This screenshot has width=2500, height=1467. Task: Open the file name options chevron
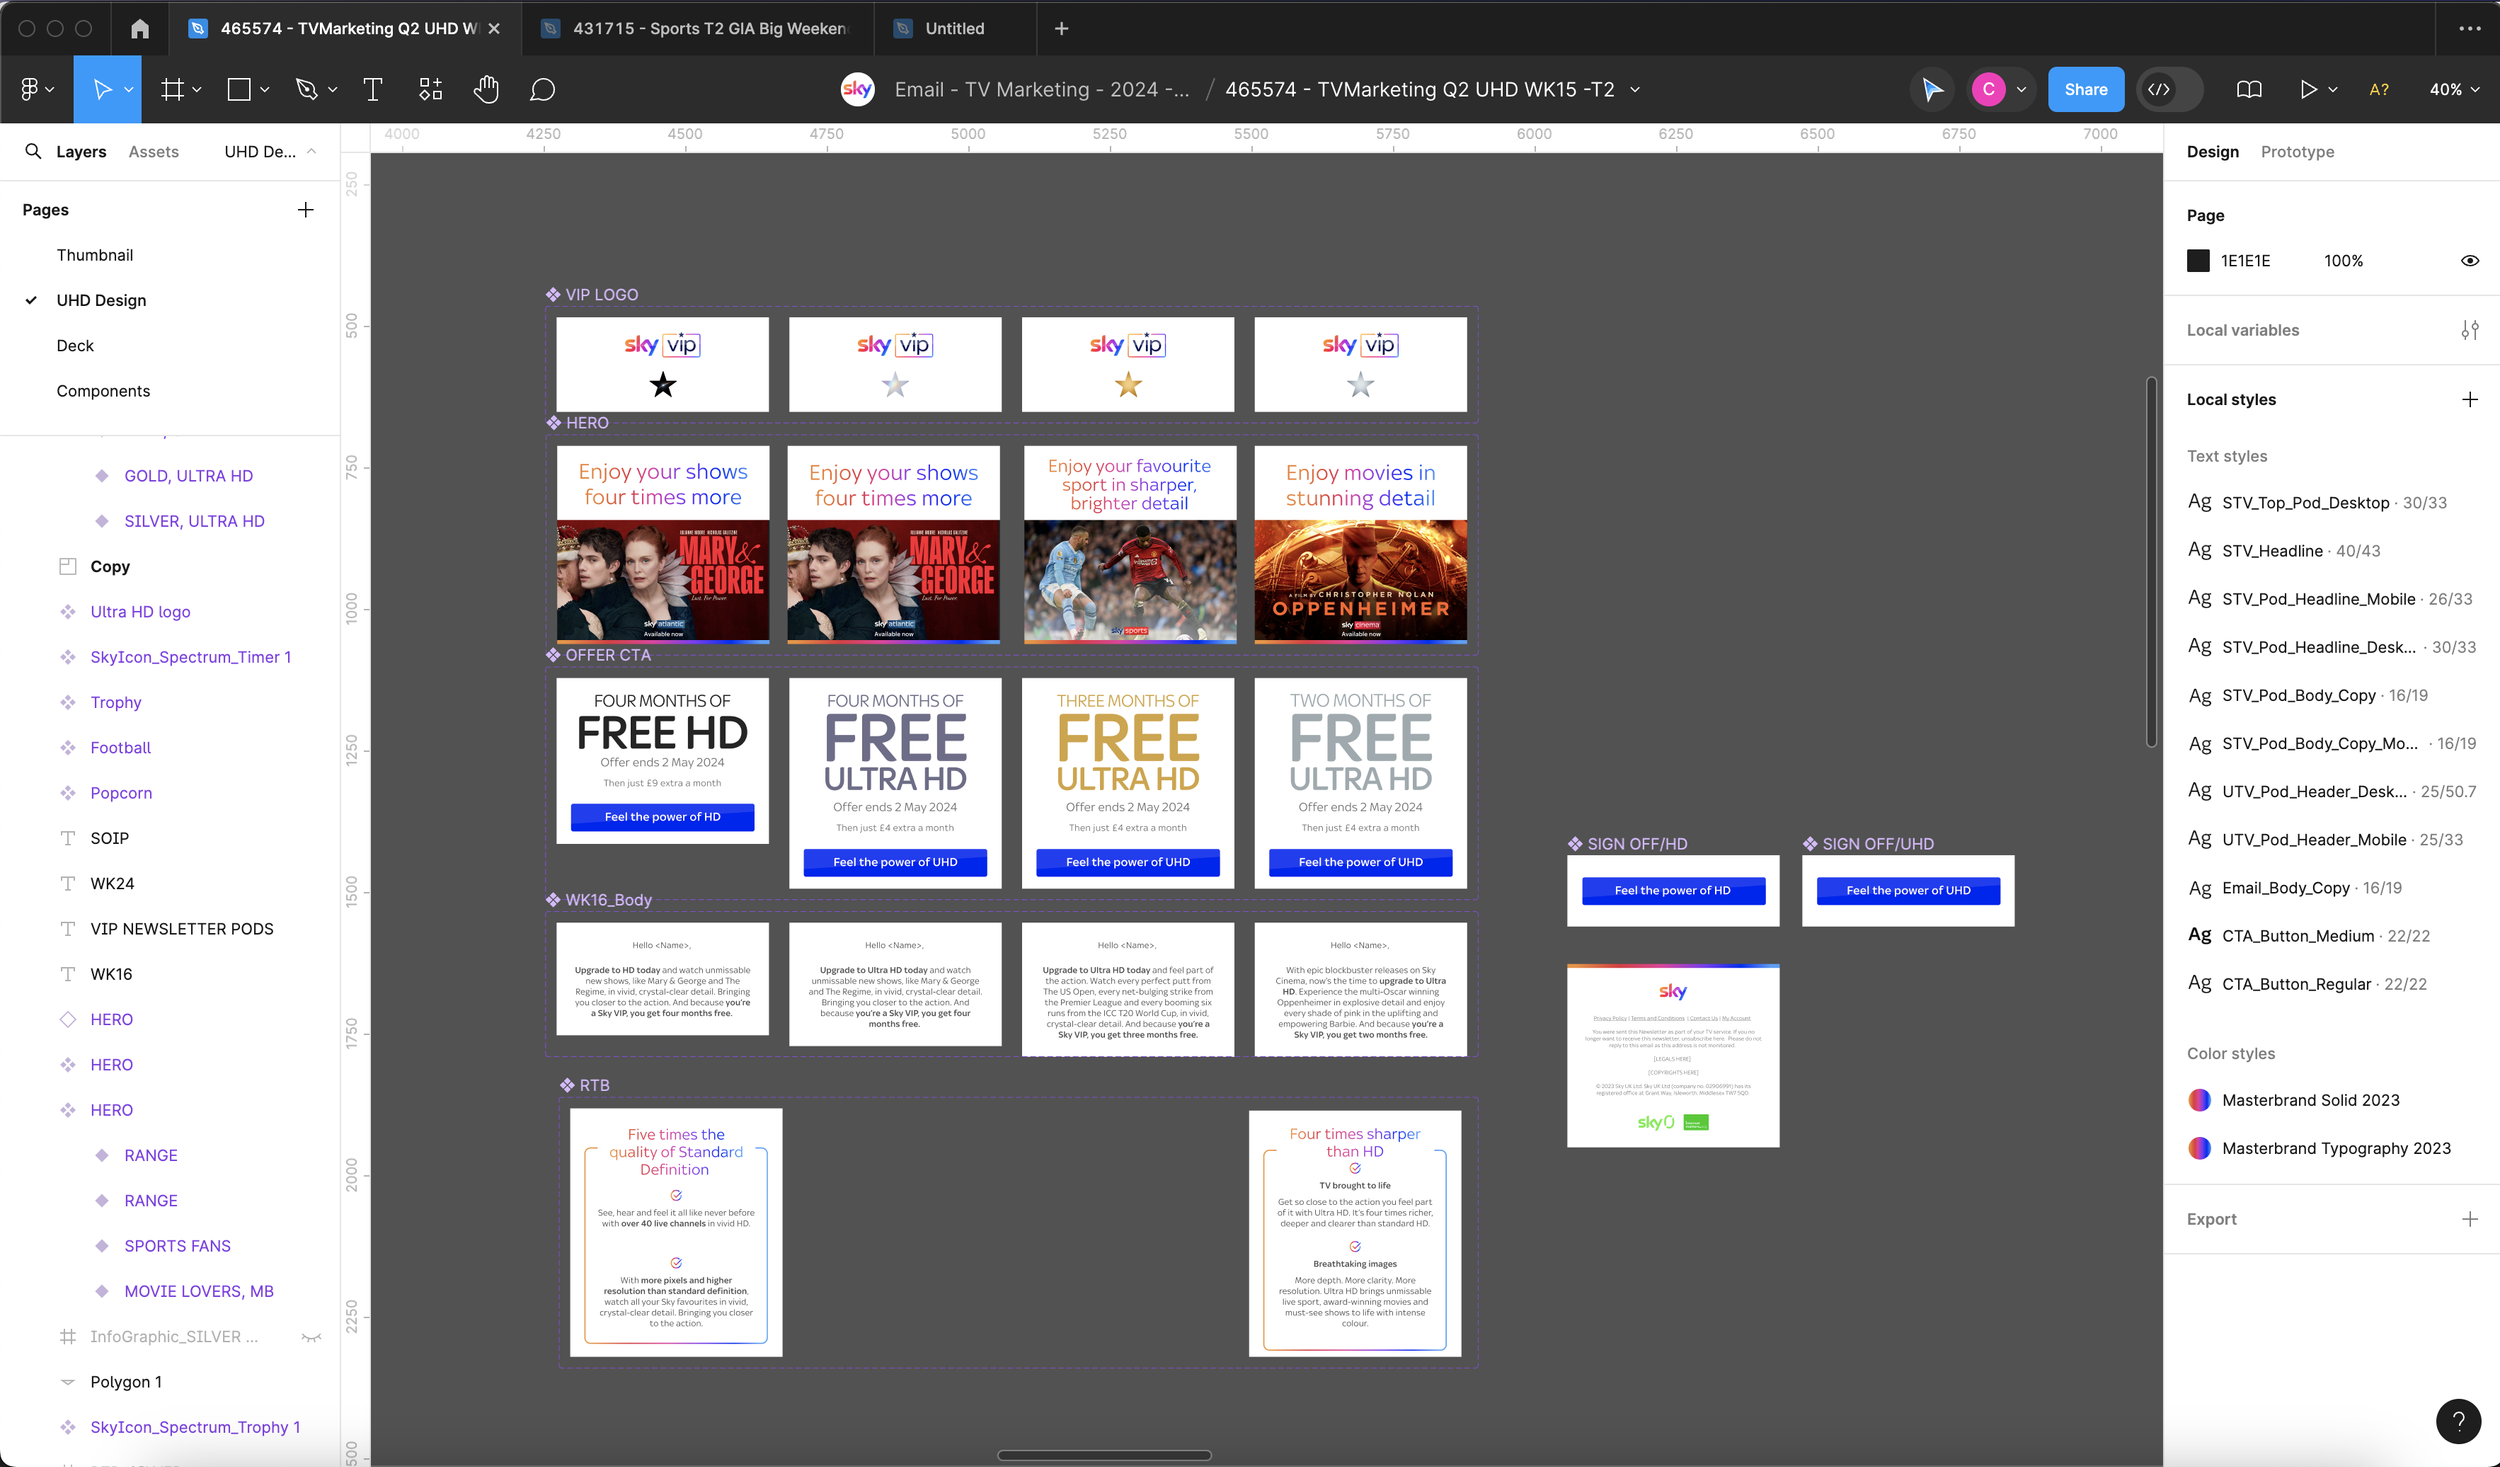tap(1636, 90)
